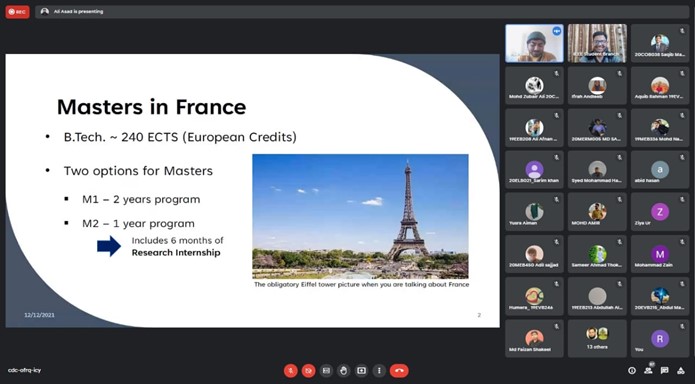
Task: Click the speaking indicator on presenter's tile
Action: [x=556, y=31]
